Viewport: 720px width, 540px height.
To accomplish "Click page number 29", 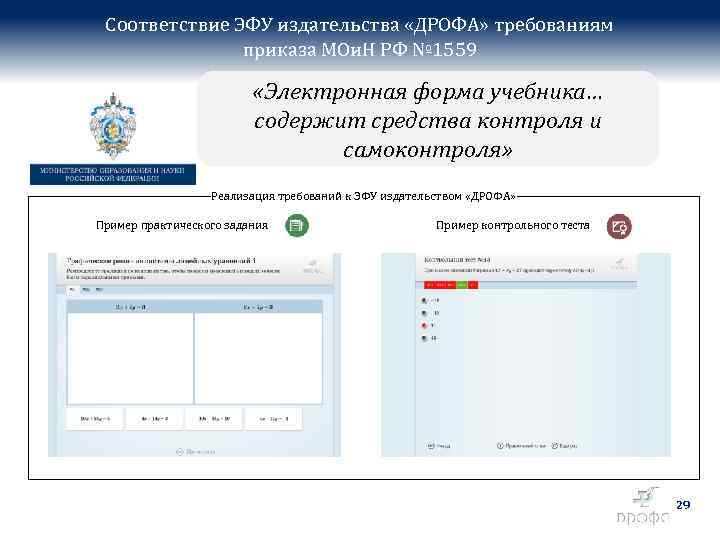I will click(683, 505).
